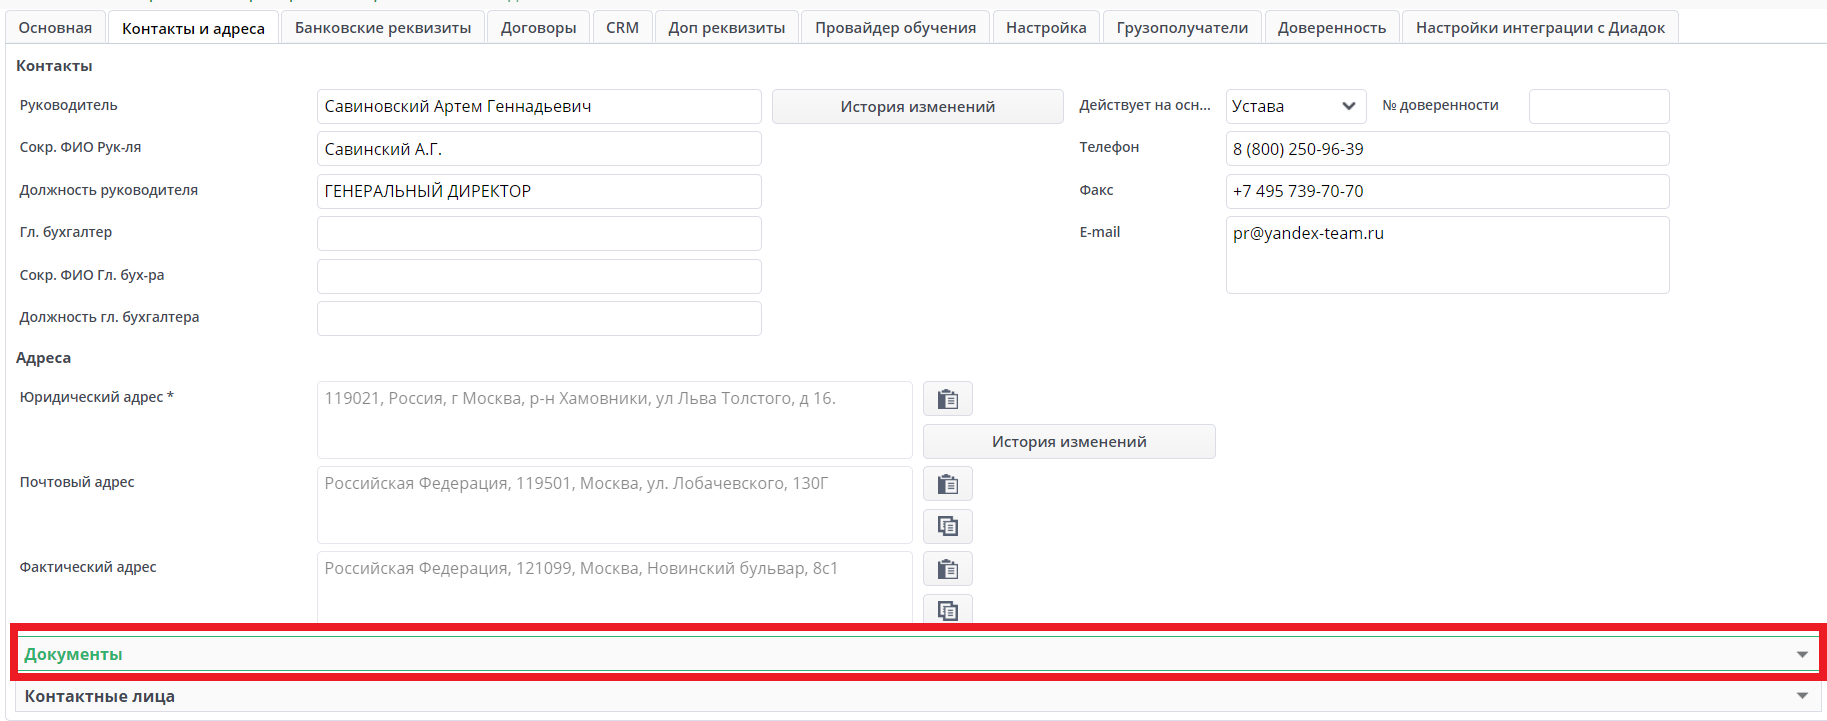Click the Сокр. ФИО Гл. бух-ра field
The width and height of the screenshot is (1827, 721).
tap(539, 276)
